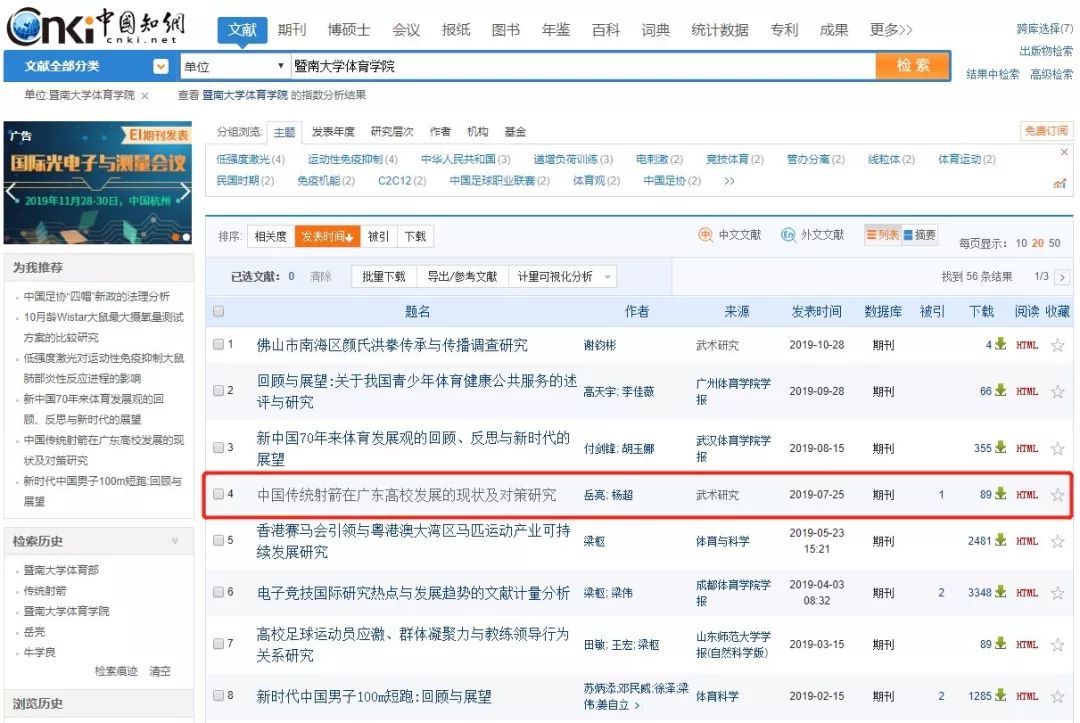Show 50 results per page

tap(1054, 243)
